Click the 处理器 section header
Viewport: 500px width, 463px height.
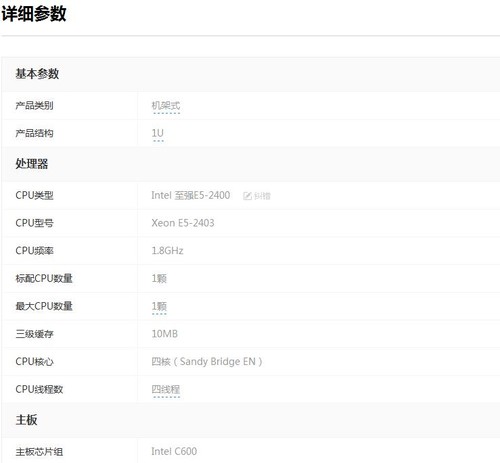[x=32, y=164]
